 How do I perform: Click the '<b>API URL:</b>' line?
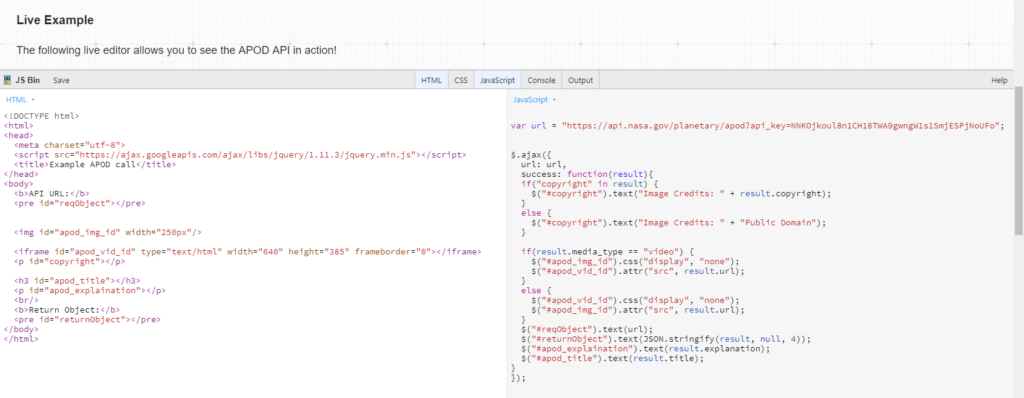pyautogui.click(x=52, y=193)
